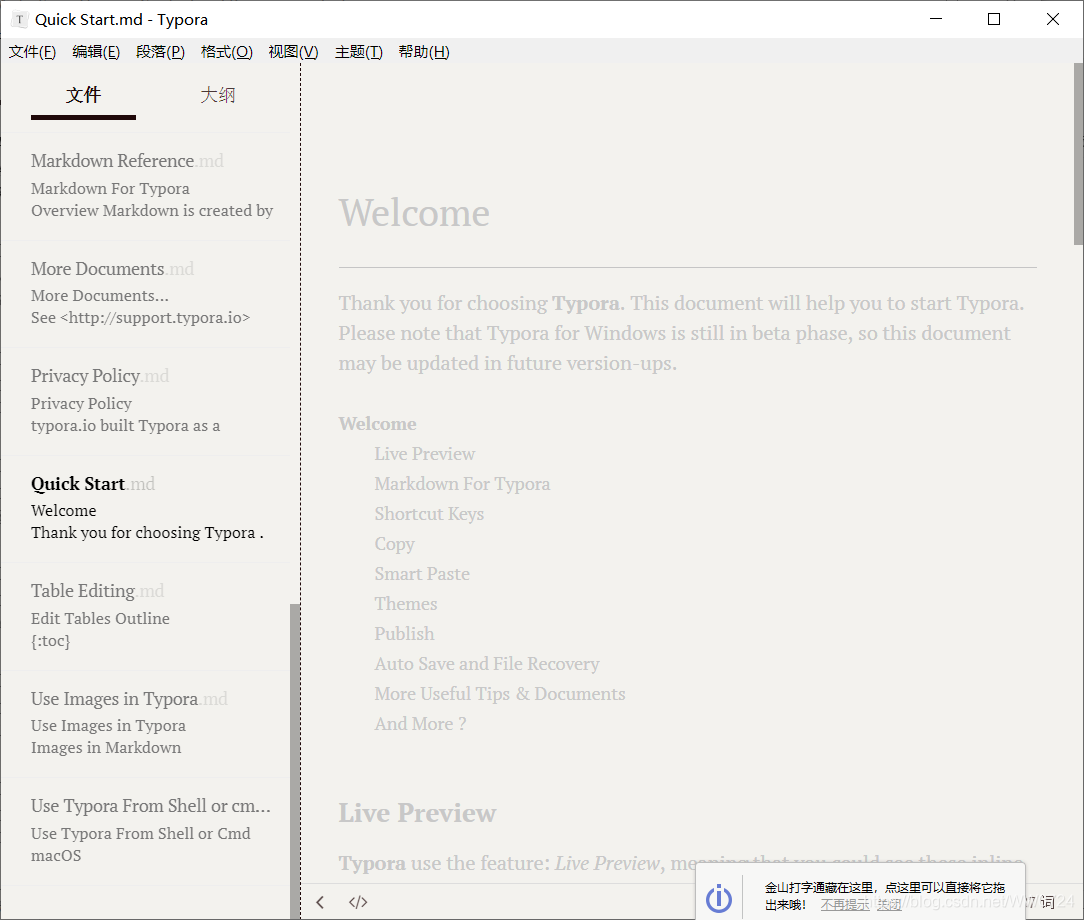Open the 文件(F) menu
The width and height of the screenshot is (1084, 920).
(32, 52)
